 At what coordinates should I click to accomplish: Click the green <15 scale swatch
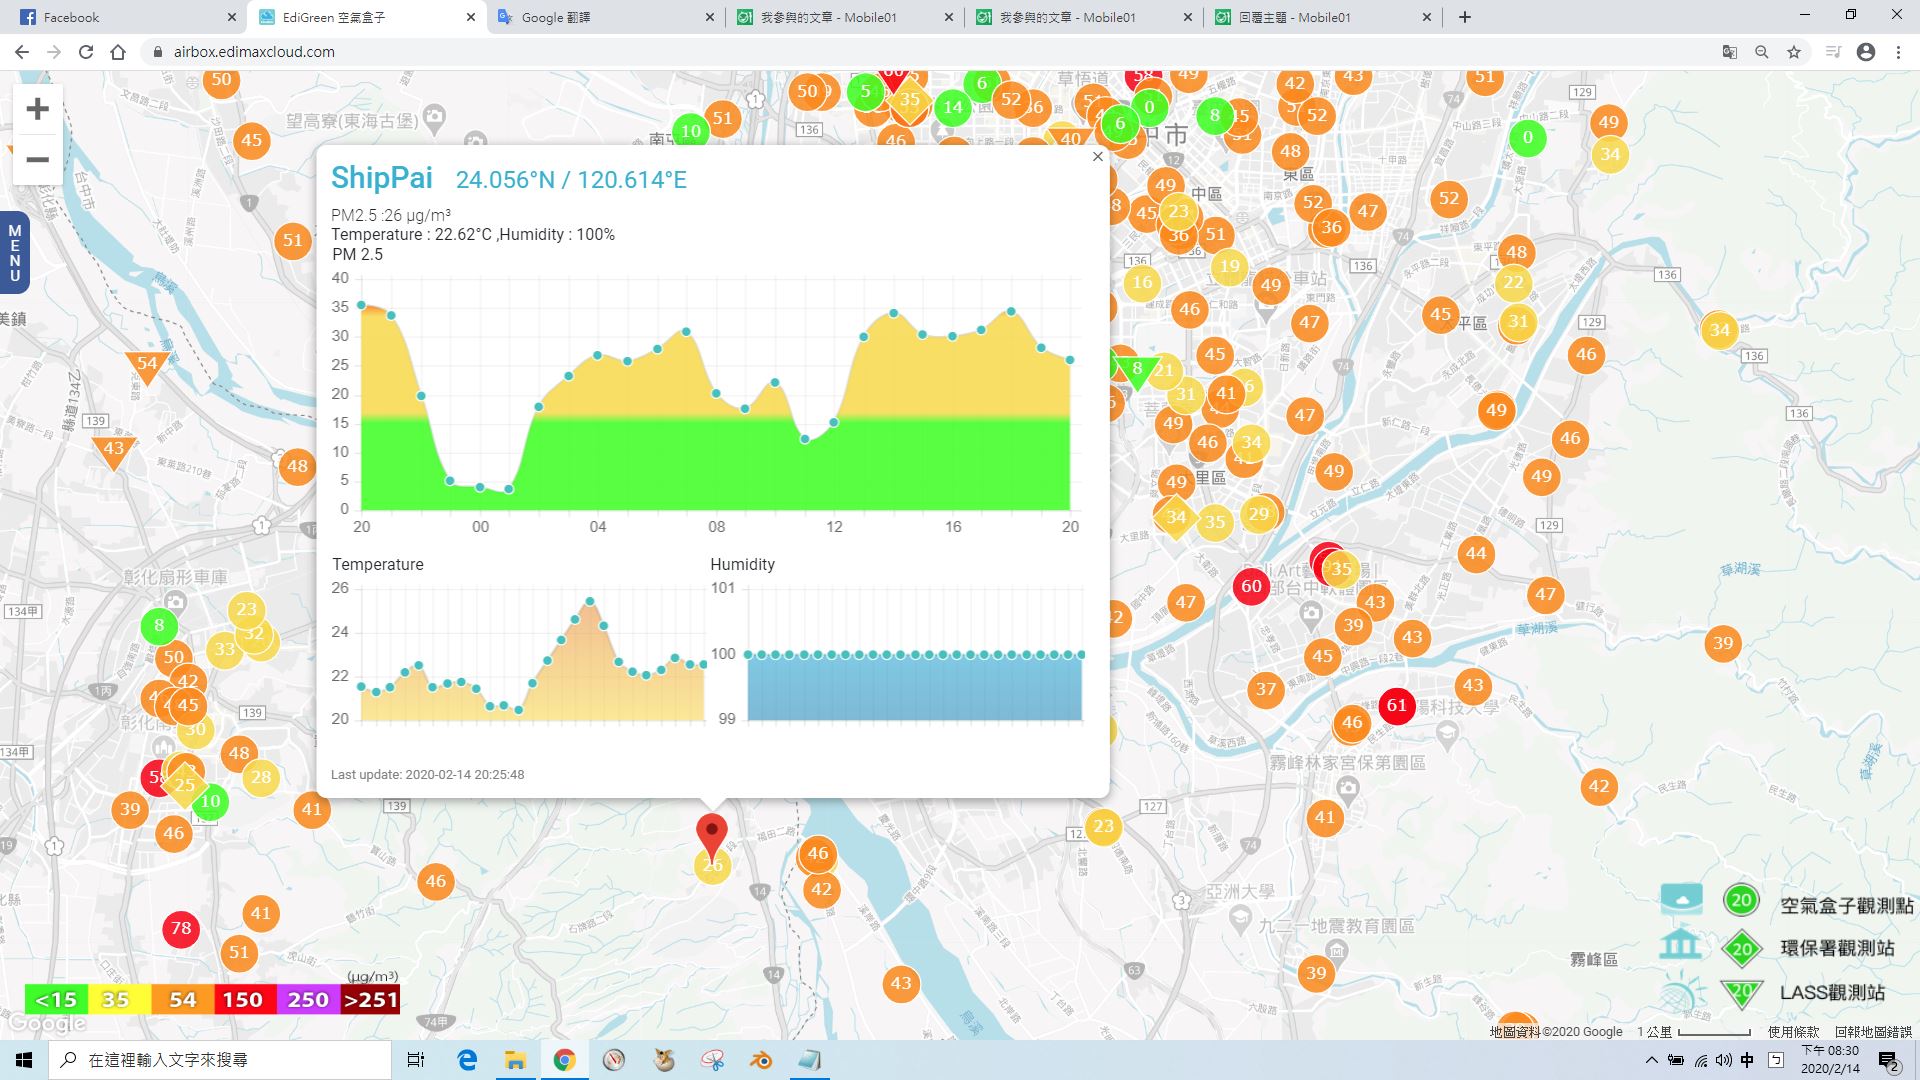coord(56,1000)
